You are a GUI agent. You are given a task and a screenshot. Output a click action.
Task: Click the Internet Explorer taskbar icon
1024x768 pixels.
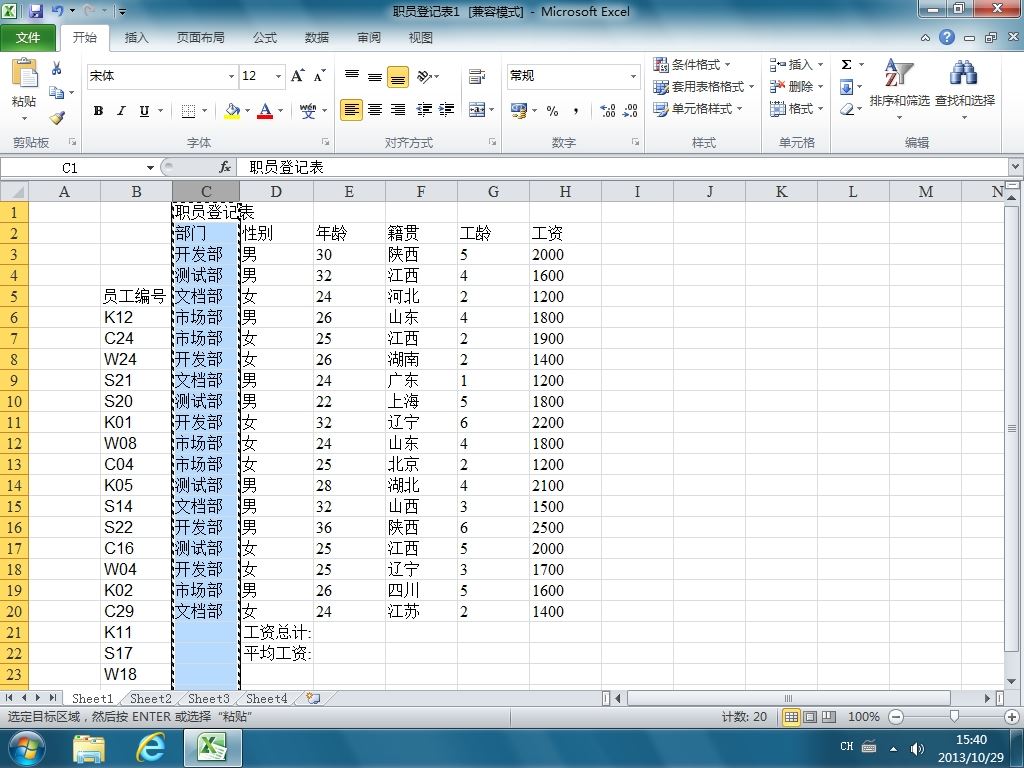click(151, 748)
